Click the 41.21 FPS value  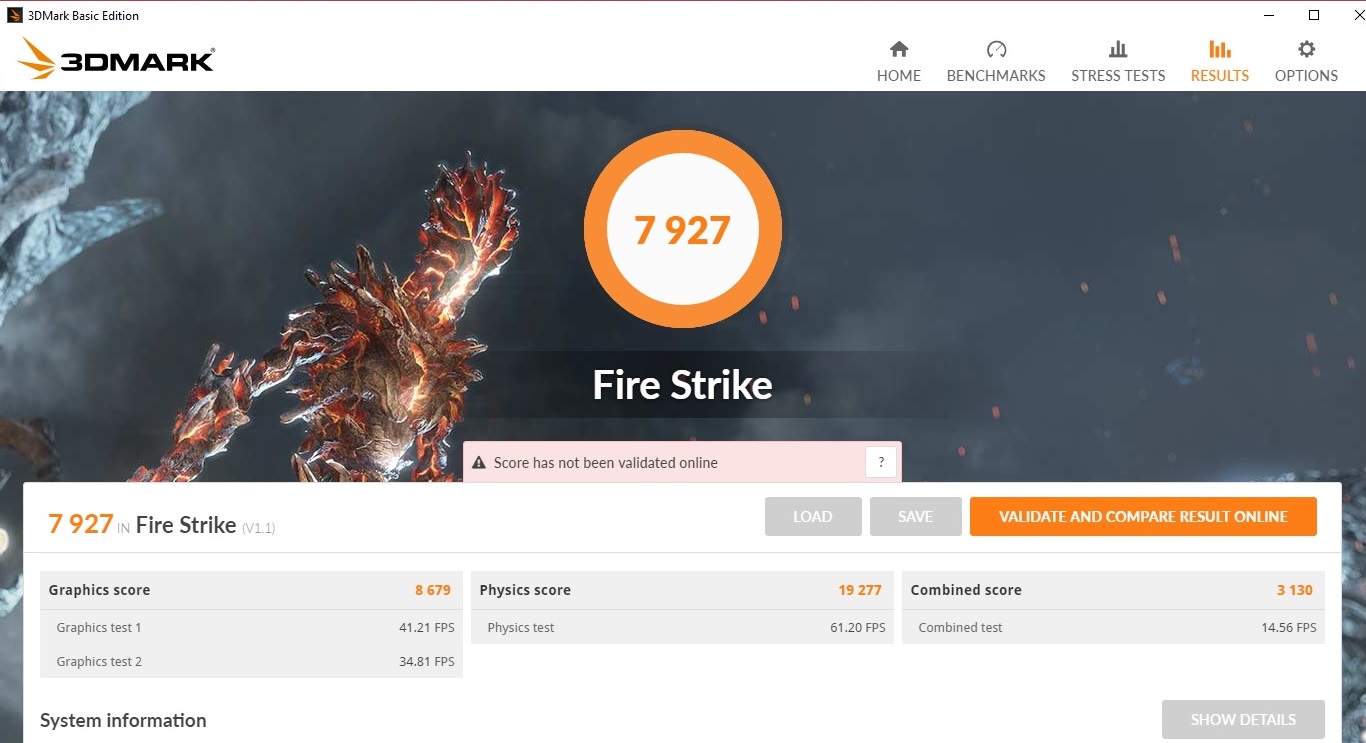point(427,628)
